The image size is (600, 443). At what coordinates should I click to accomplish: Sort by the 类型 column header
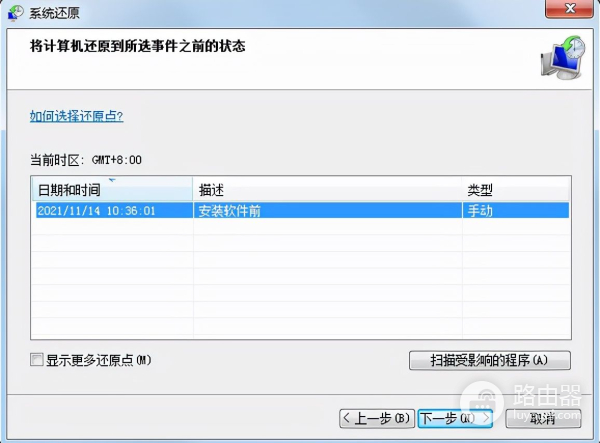point(516,189)
